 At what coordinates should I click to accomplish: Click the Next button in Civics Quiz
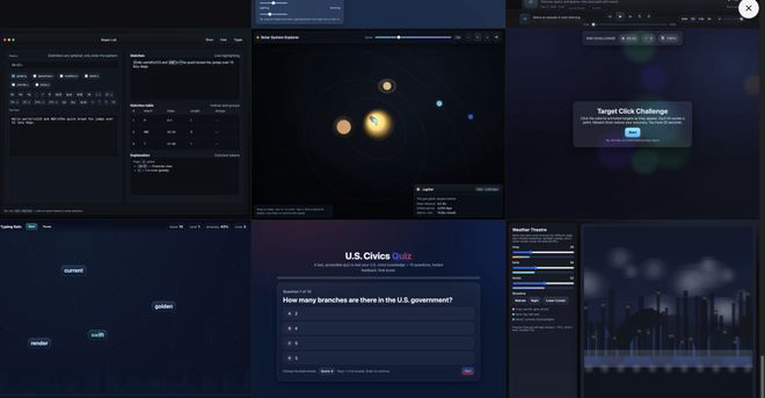click(x=467, y=371)
